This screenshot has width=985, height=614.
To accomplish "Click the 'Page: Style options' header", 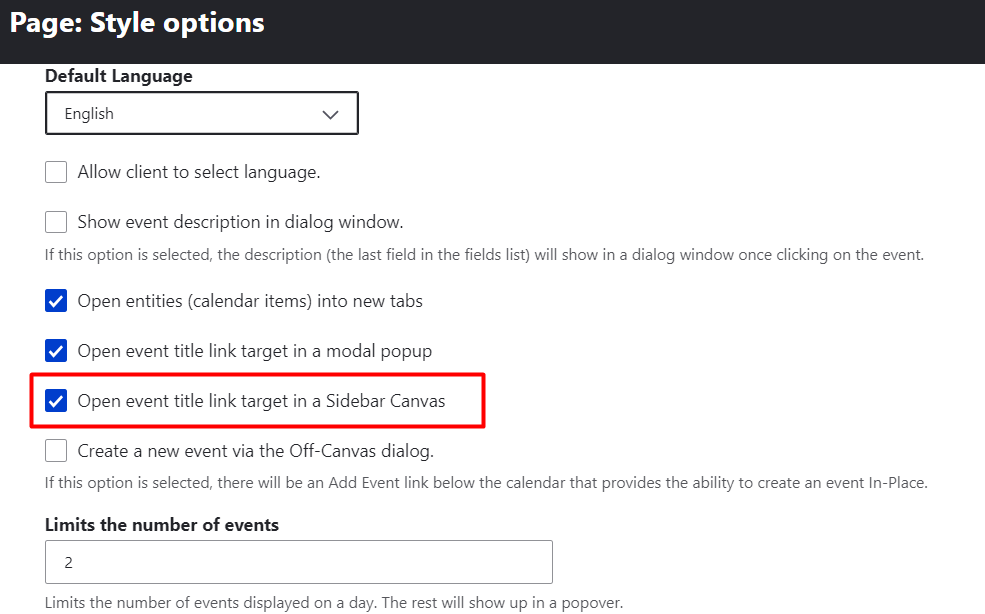I will pyautogui.click(x=137, y=22).
